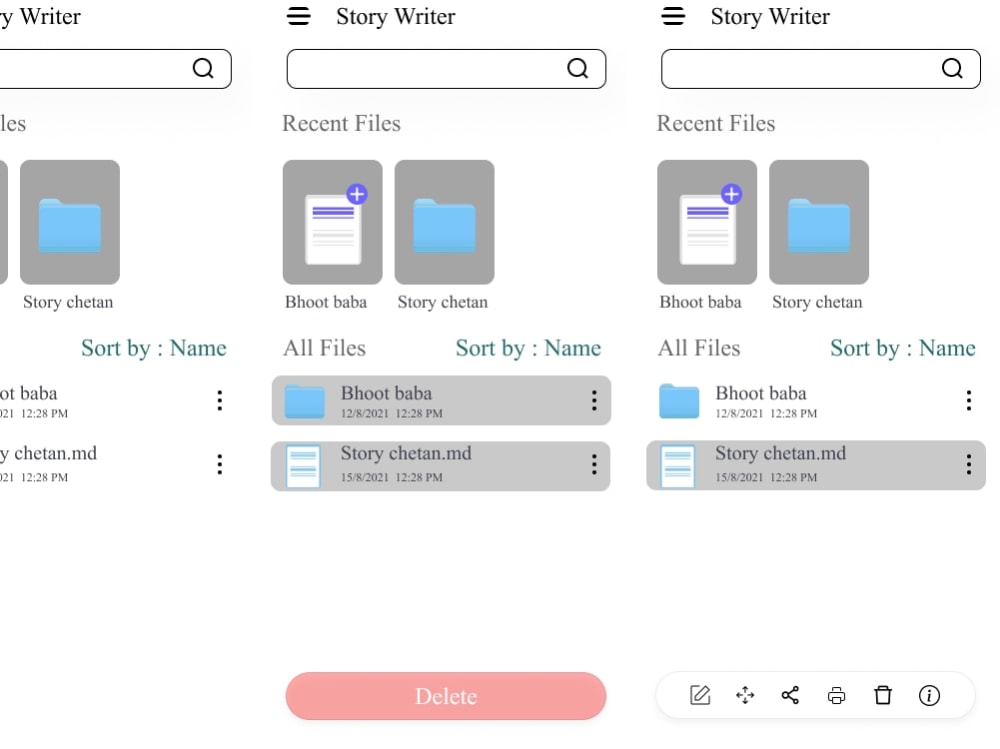Click 'All Files' heading on the bottom-toolbar screen

pos(698,348)
